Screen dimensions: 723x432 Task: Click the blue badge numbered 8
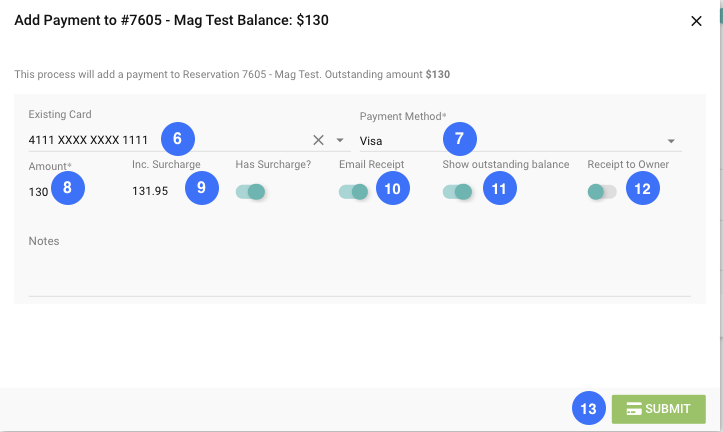(67, 189)
